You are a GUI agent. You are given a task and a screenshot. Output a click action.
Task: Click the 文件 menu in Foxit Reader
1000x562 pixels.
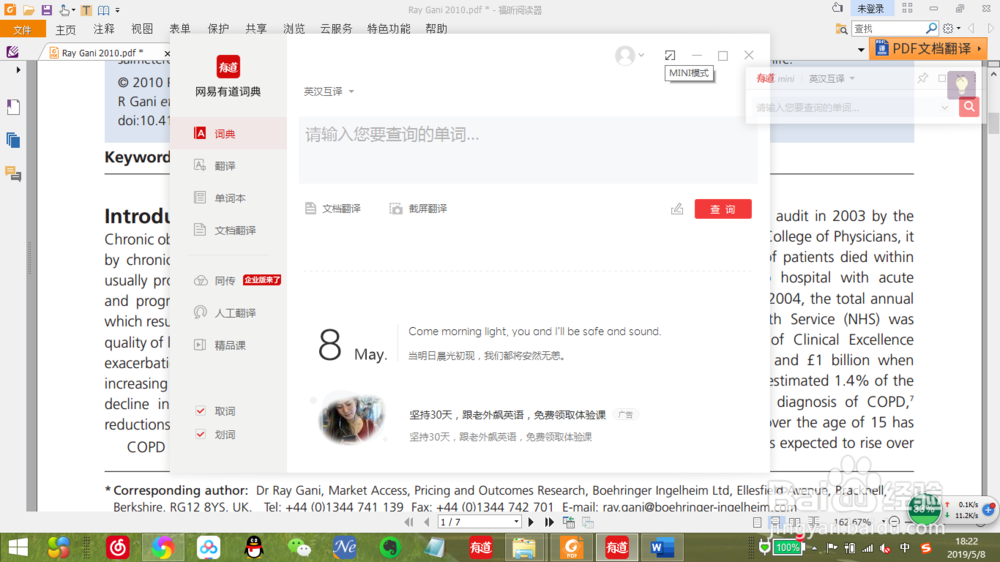[22, 29]
